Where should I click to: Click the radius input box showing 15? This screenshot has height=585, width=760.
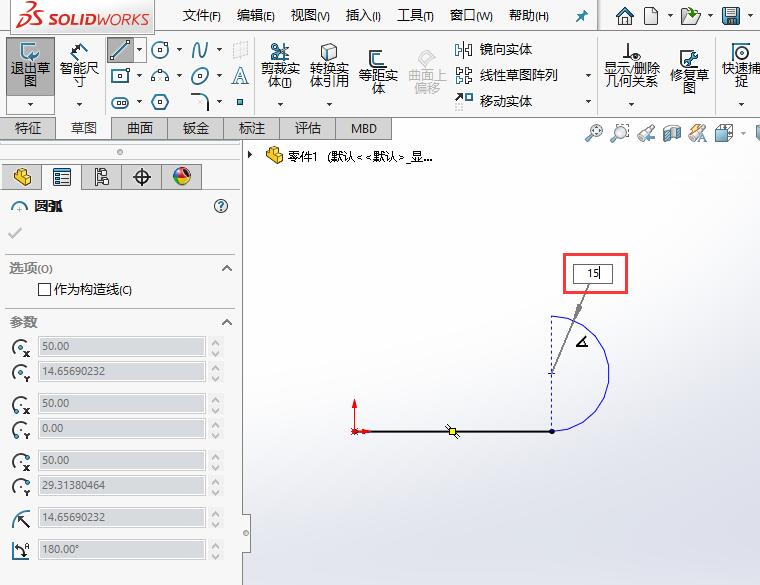tap(592, 273)
